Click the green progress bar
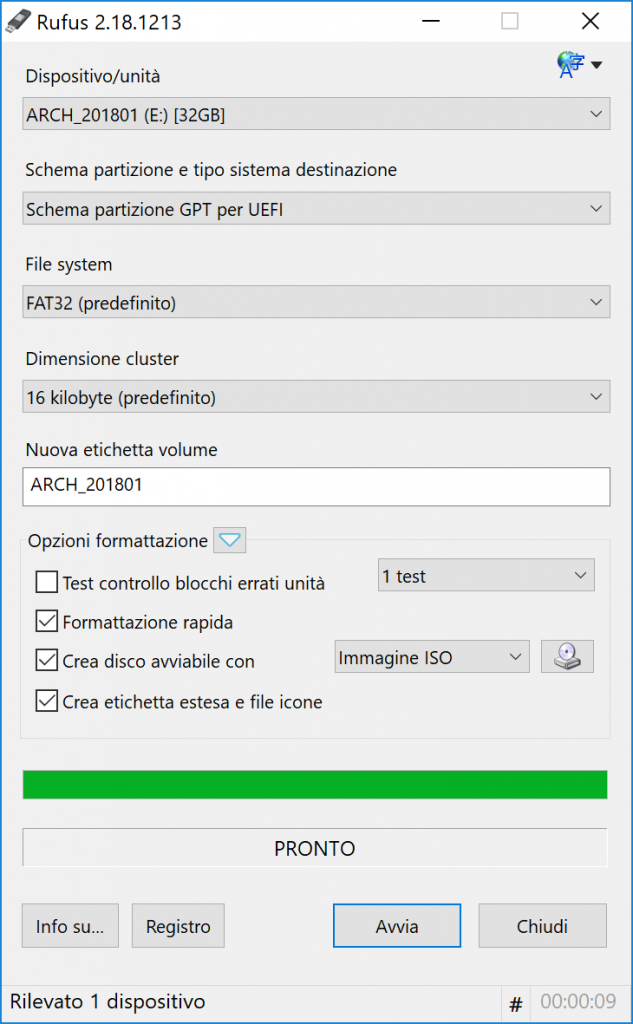 [315, 785]
